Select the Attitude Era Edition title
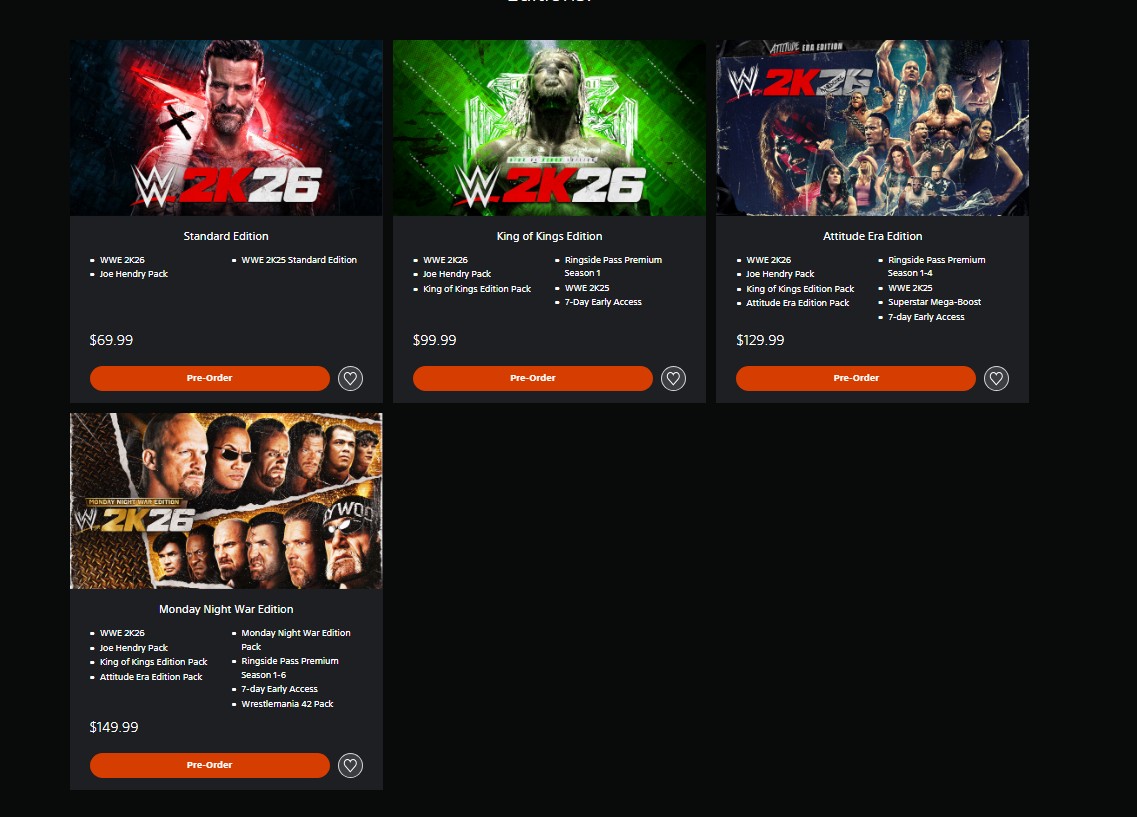The width and height of the screenshot is (1137, 817). pos(872,236)
